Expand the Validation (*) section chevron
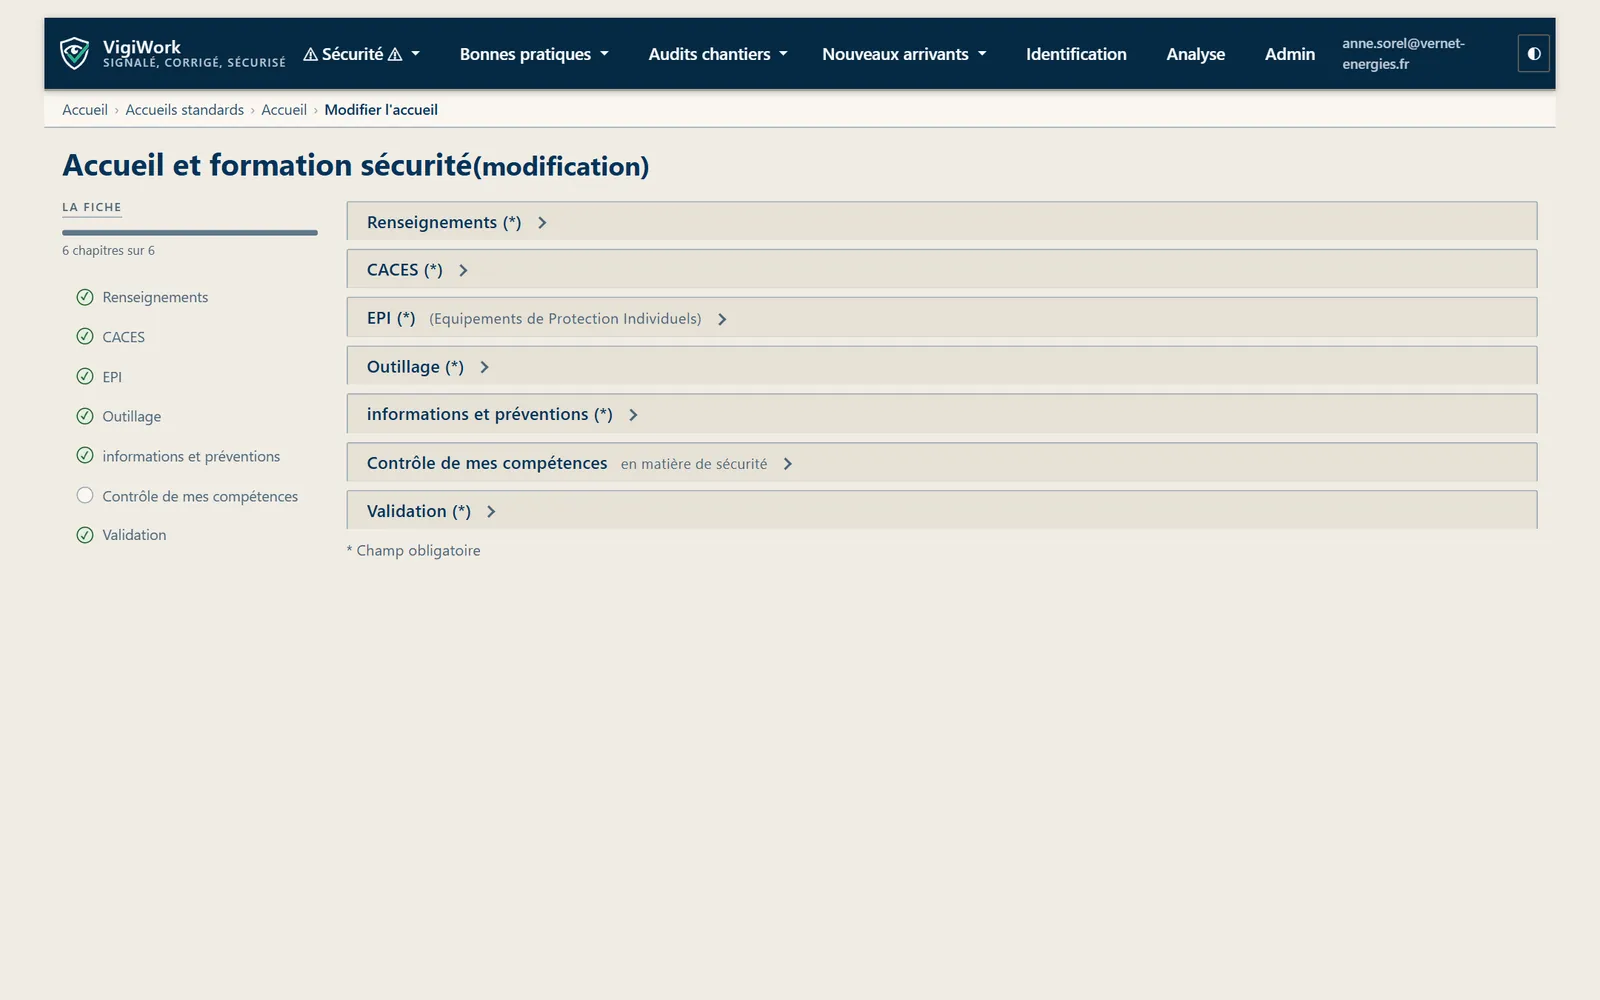The width and height of the screenshot is (1600, 1000). coord(491,512)
